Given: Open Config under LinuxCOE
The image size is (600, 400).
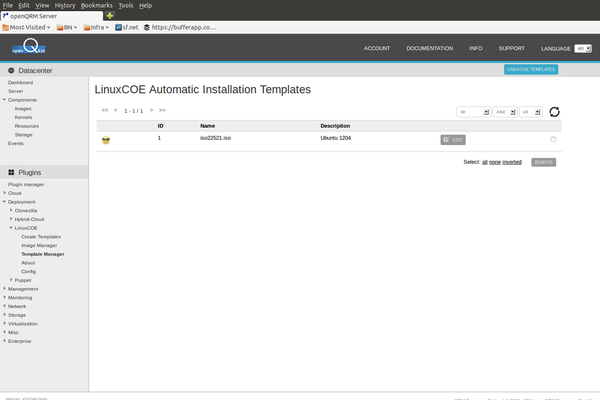Looking at the screenshot, I should click(x=28, y=271).
